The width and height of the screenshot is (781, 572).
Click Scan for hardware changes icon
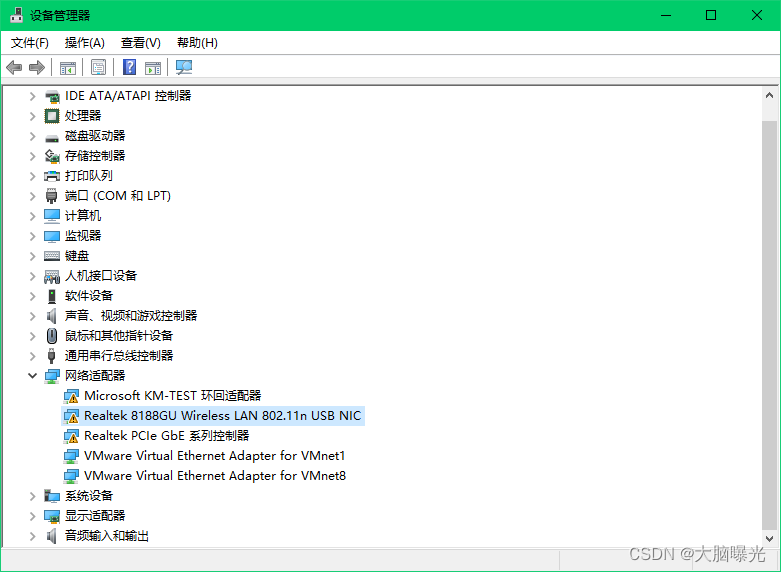point(184,67)
